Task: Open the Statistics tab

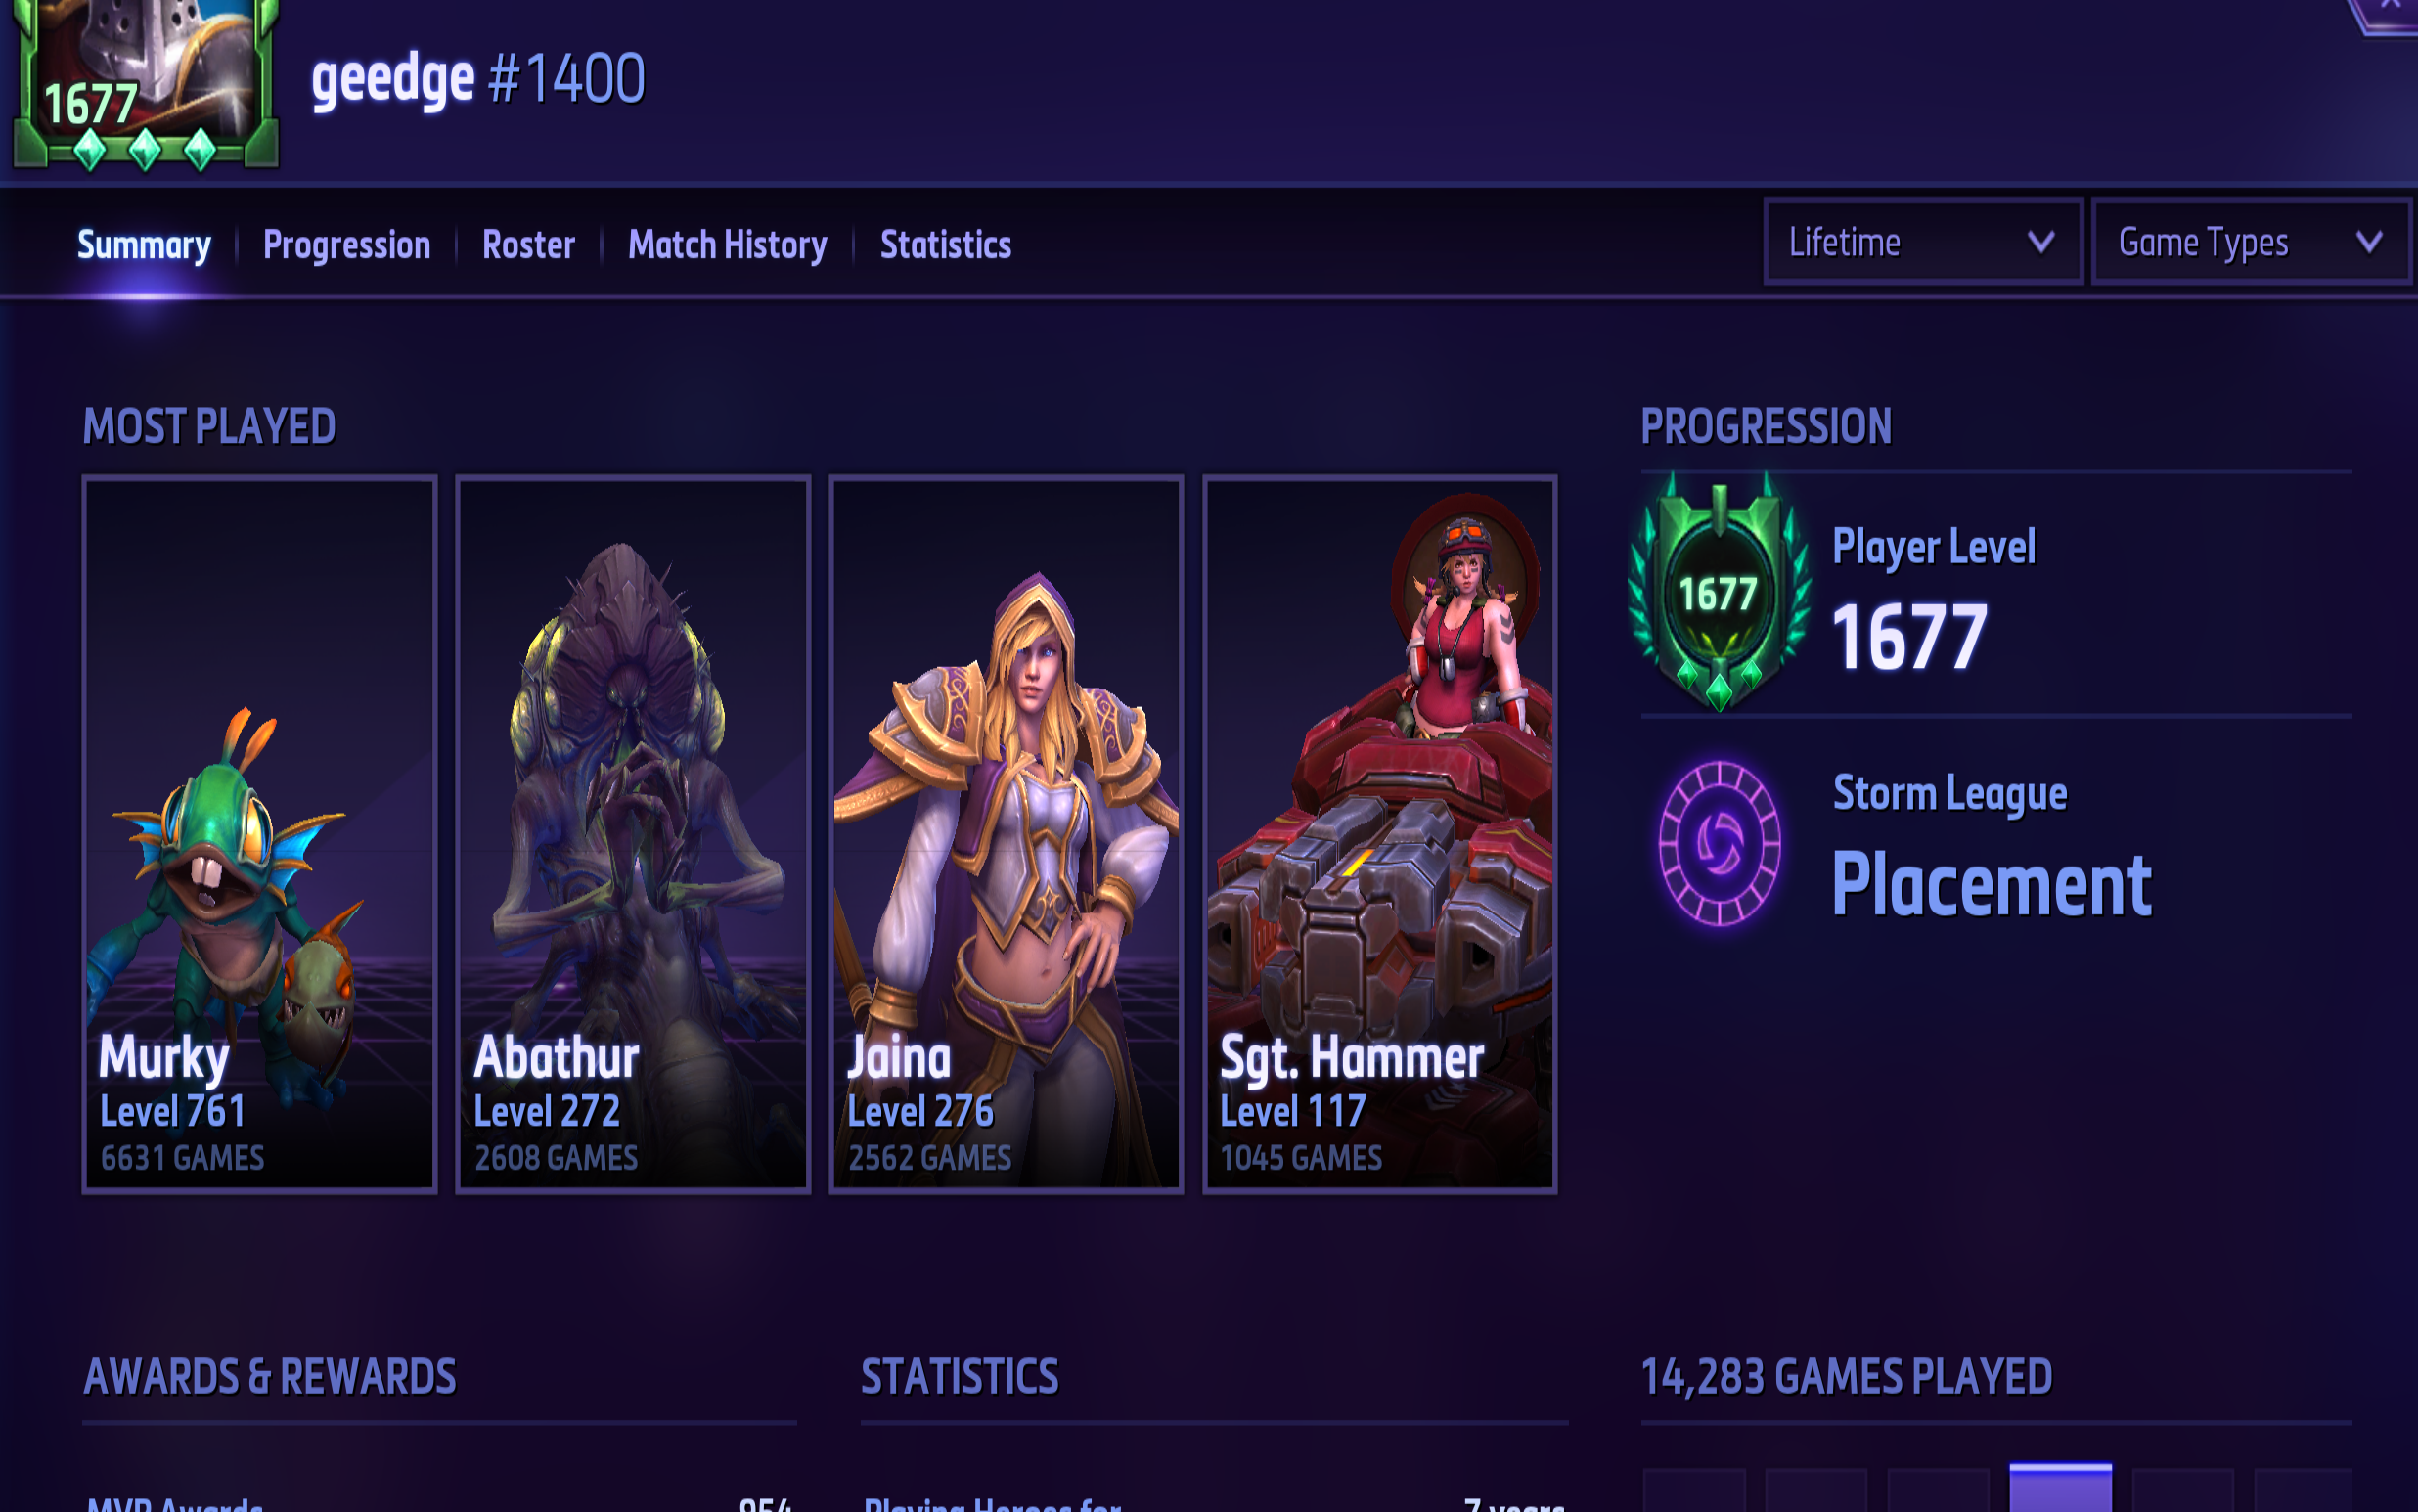Action: tap(945, 245)
